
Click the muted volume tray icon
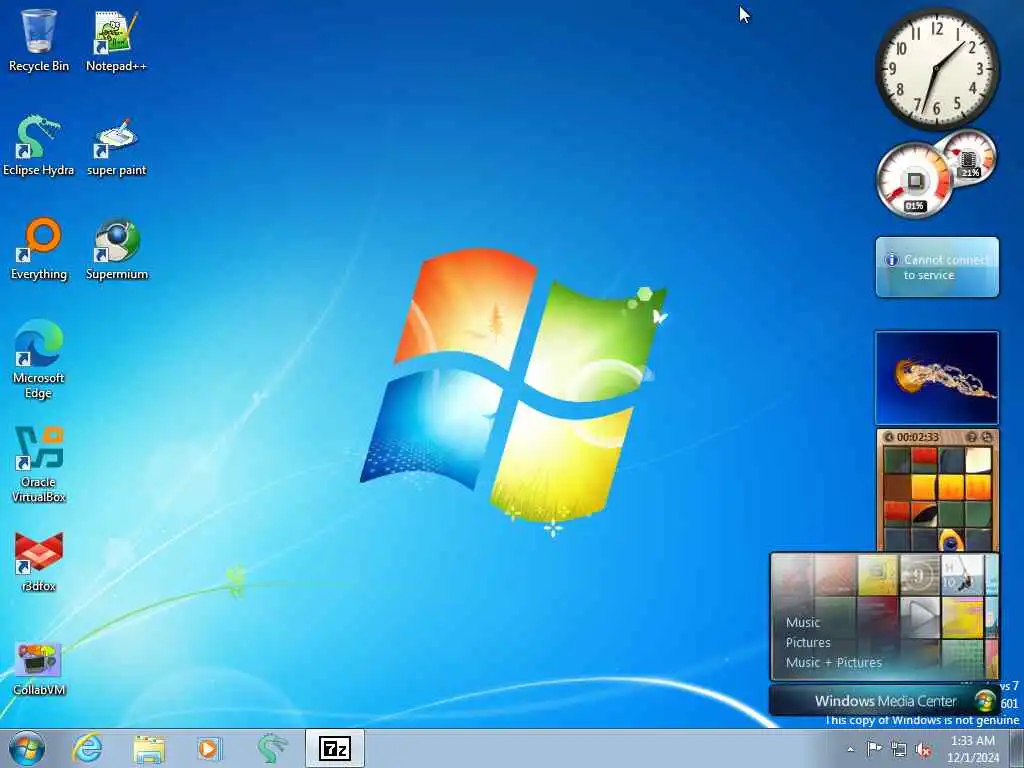(x=923, y=749)
